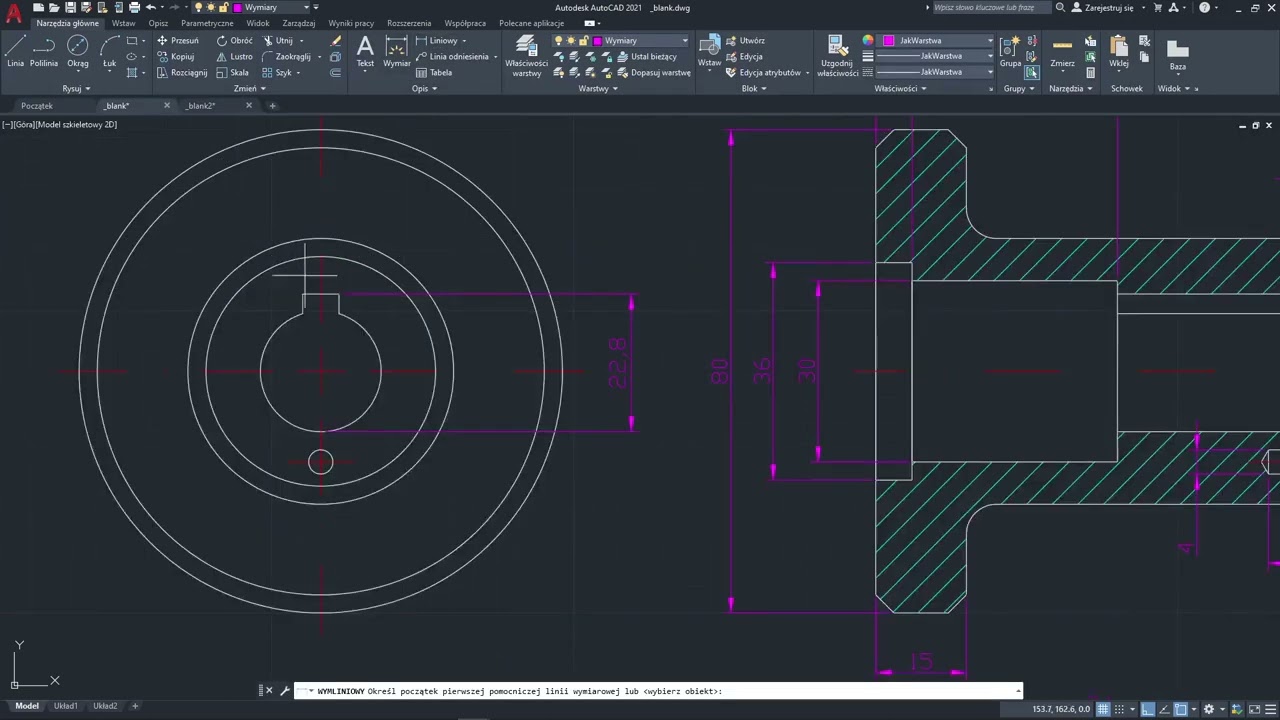Click the Wymiar dimension tool
The height and width of the screenshot is (720, 1280).
397,52
